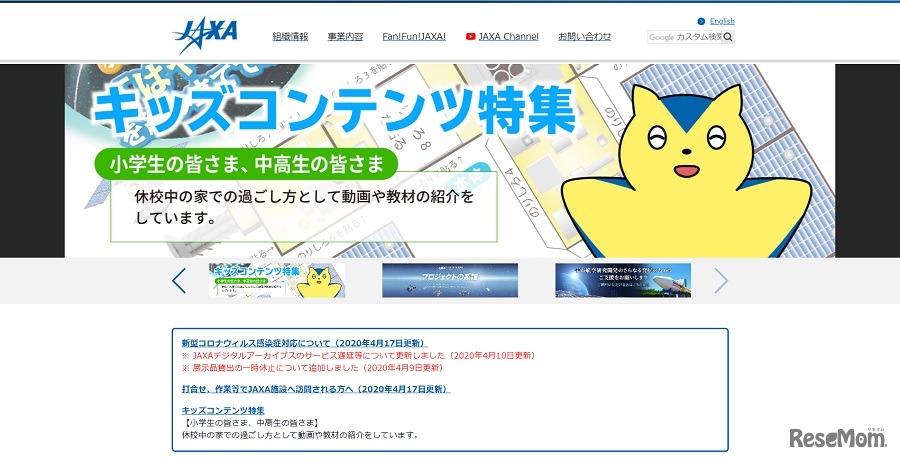
Task: Advance carousel with the right chevron
Action: point(721,281)
